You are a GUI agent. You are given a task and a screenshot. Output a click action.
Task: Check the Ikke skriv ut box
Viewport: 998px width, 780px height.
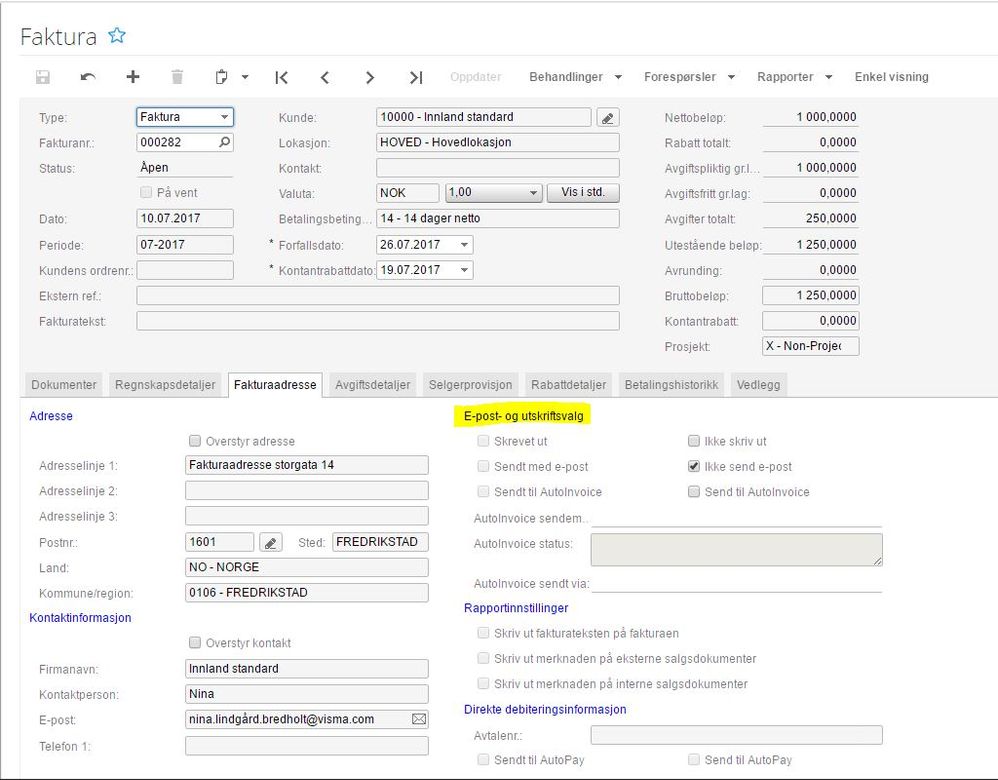click(694, 441)
